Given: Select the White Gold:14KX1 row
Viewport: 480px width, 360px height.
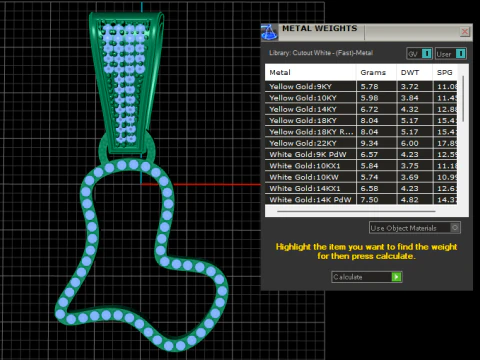Looking at the screenshot, I should pos(361,188).
